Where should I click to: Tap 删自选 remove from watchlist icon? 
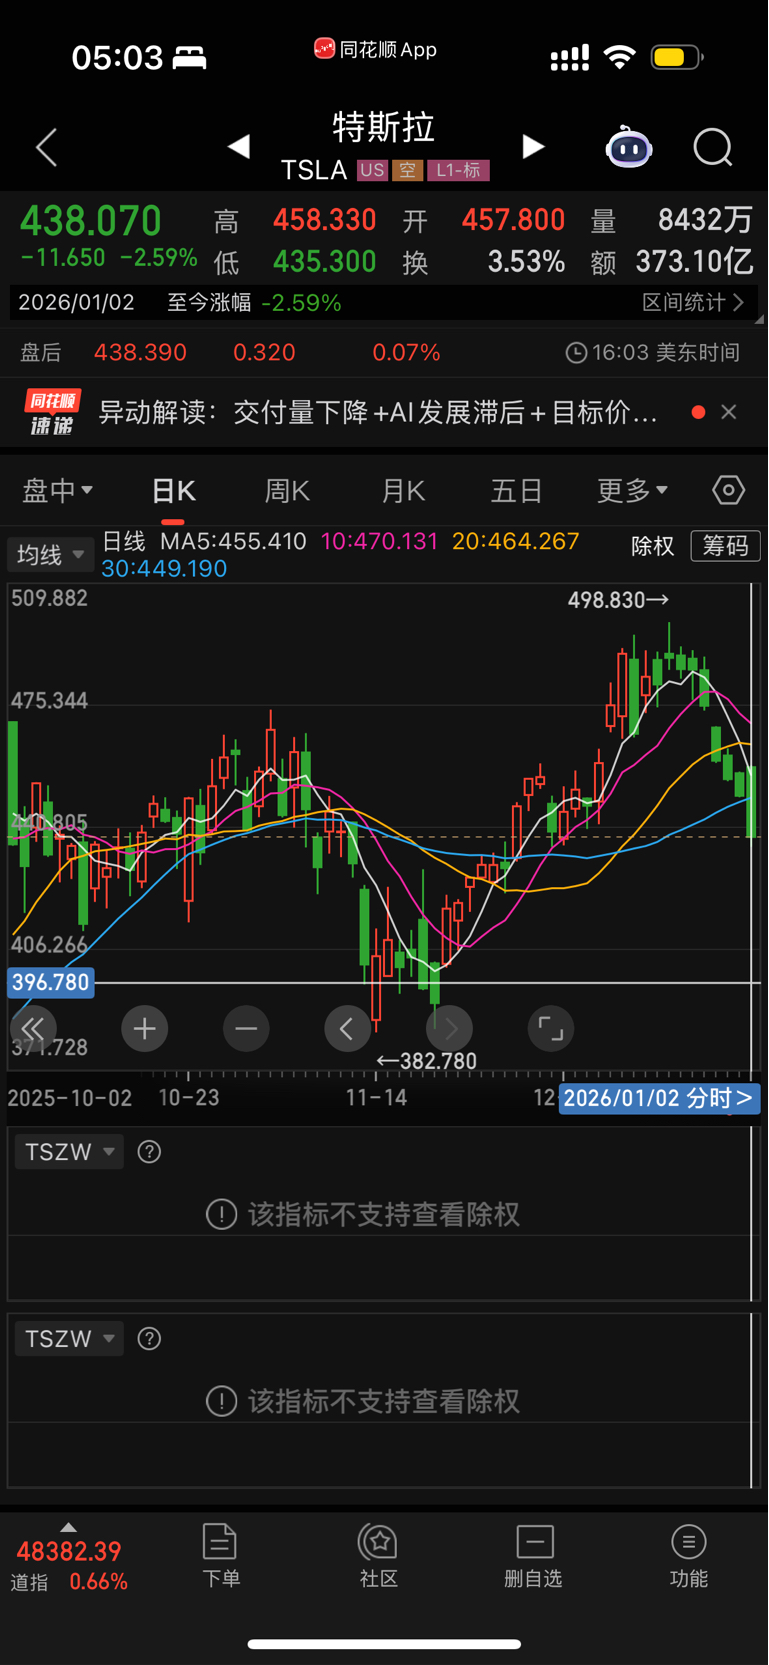534,1555
